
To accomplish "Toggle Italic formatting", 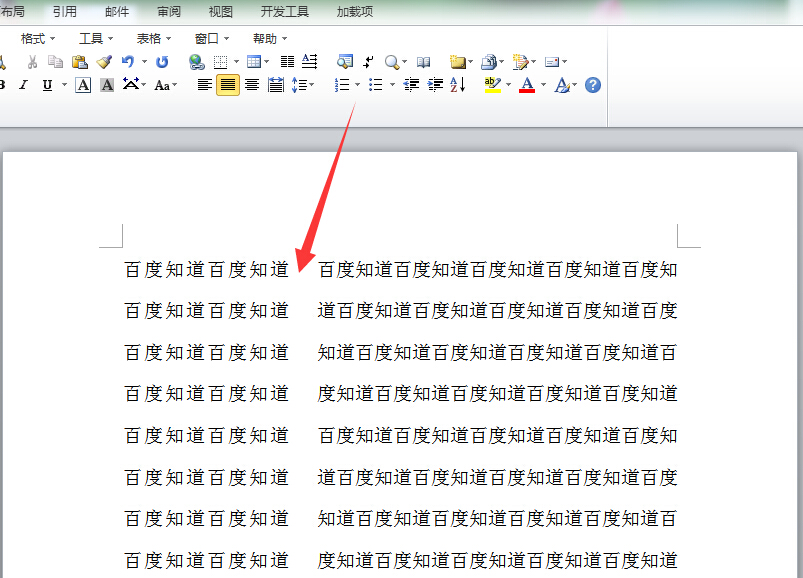I will click(x=24, y=85).
